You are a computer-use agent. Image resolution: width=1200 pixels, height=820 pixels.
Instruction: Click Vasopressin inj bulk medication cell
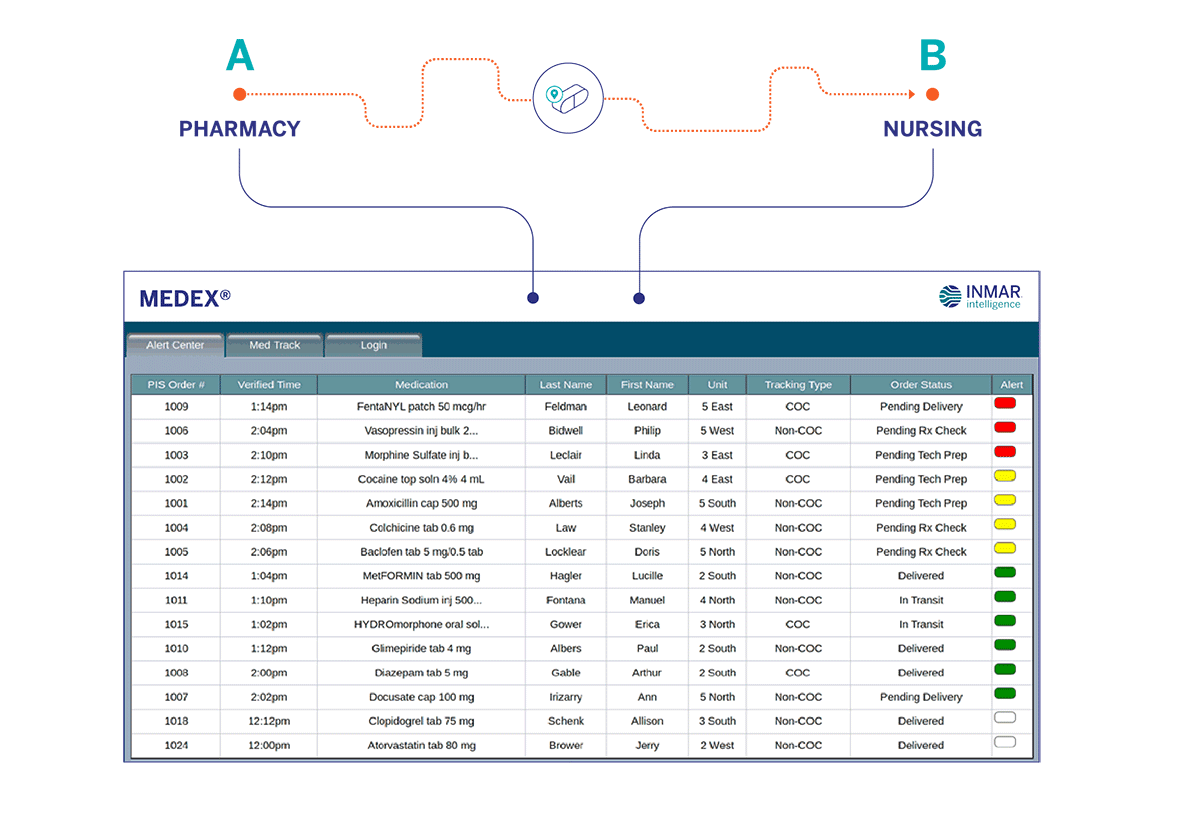pos(421,431)
